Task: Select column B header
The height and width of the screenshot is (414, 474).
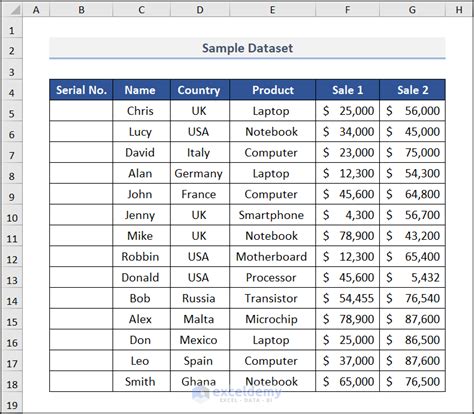Action: [81, 10]
